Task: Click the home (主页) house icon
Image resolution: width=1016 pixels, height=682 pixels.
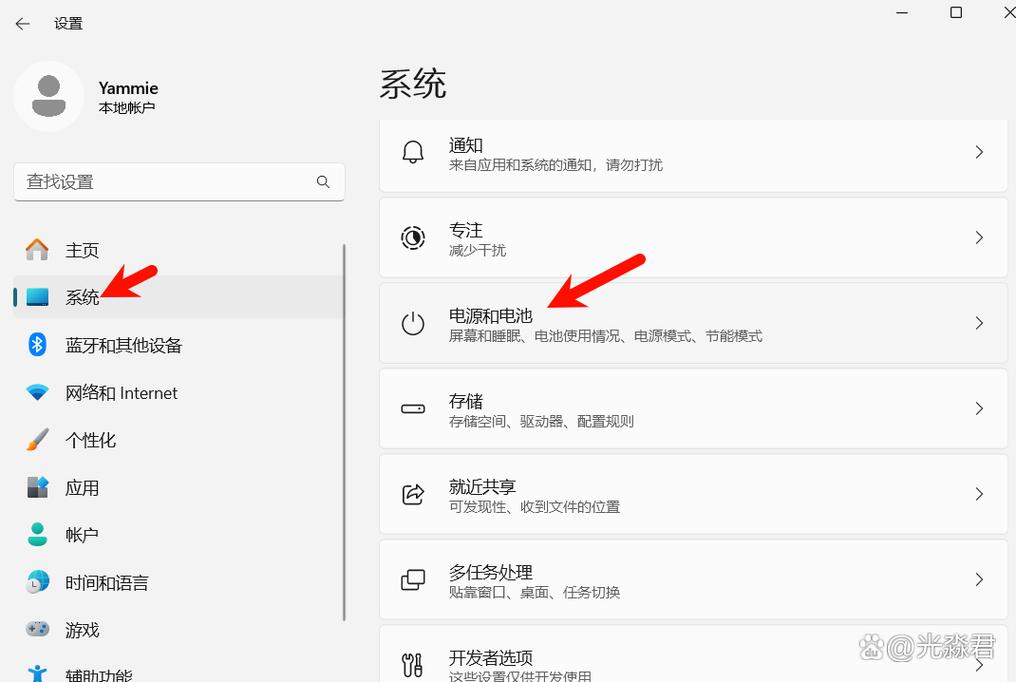Action: (x=36, y=250)
